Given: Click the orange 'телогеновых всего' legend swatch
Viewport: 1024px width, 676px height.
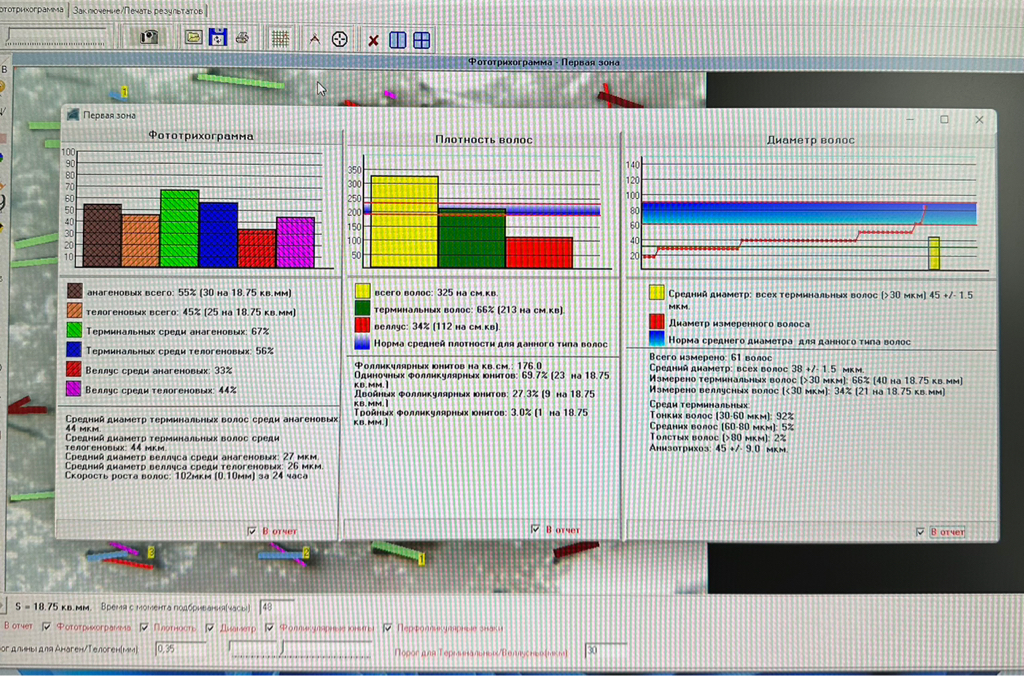Looking at the screenshot, I should pyautogui.click(x=74, y=310).
